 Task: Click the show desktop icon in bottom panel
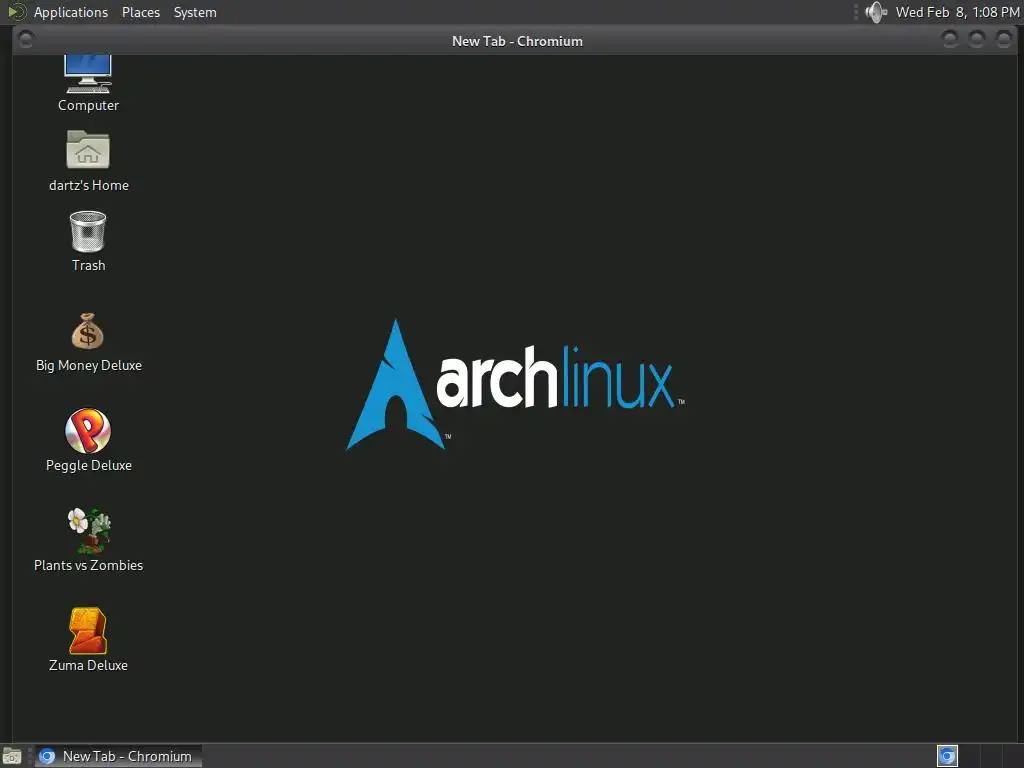[12, 756]
